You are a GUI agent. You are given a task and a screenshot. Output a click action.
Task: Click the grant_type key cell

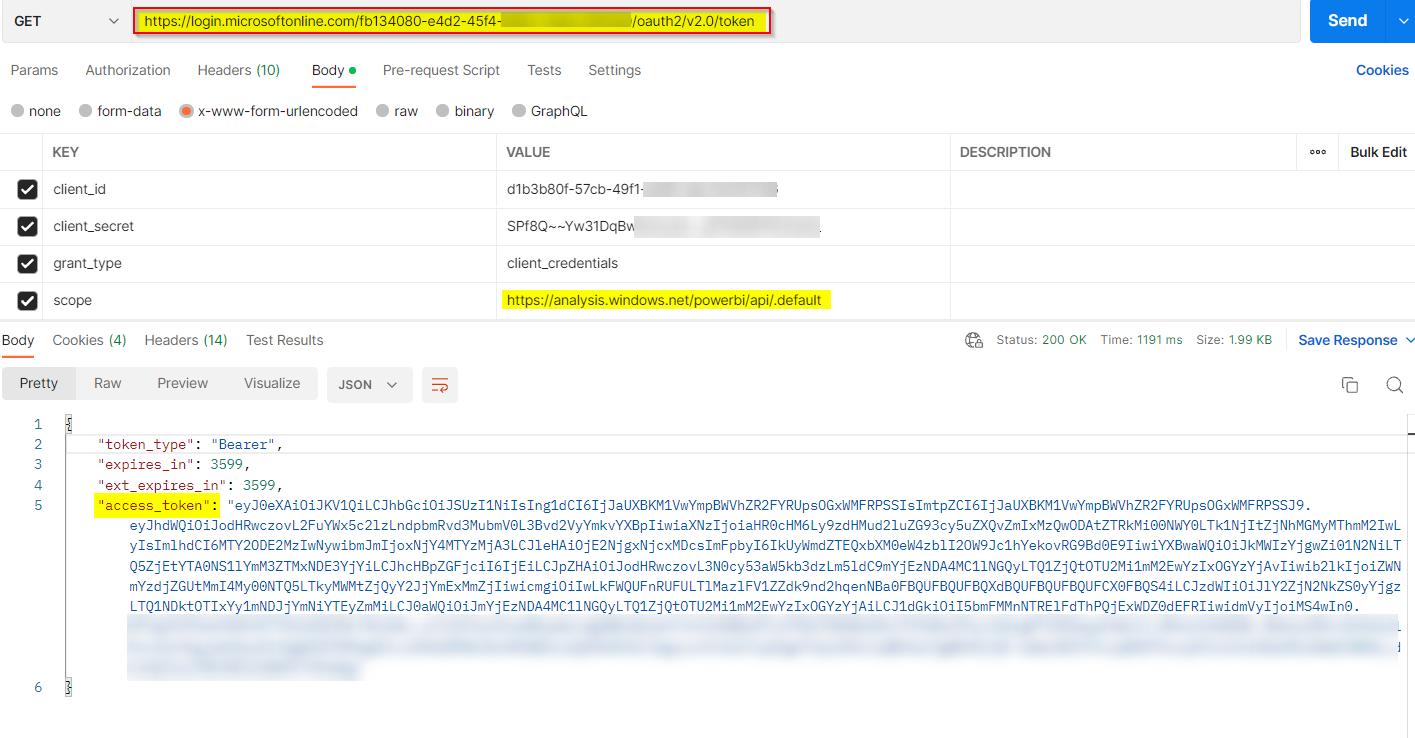tap(269, 263)
